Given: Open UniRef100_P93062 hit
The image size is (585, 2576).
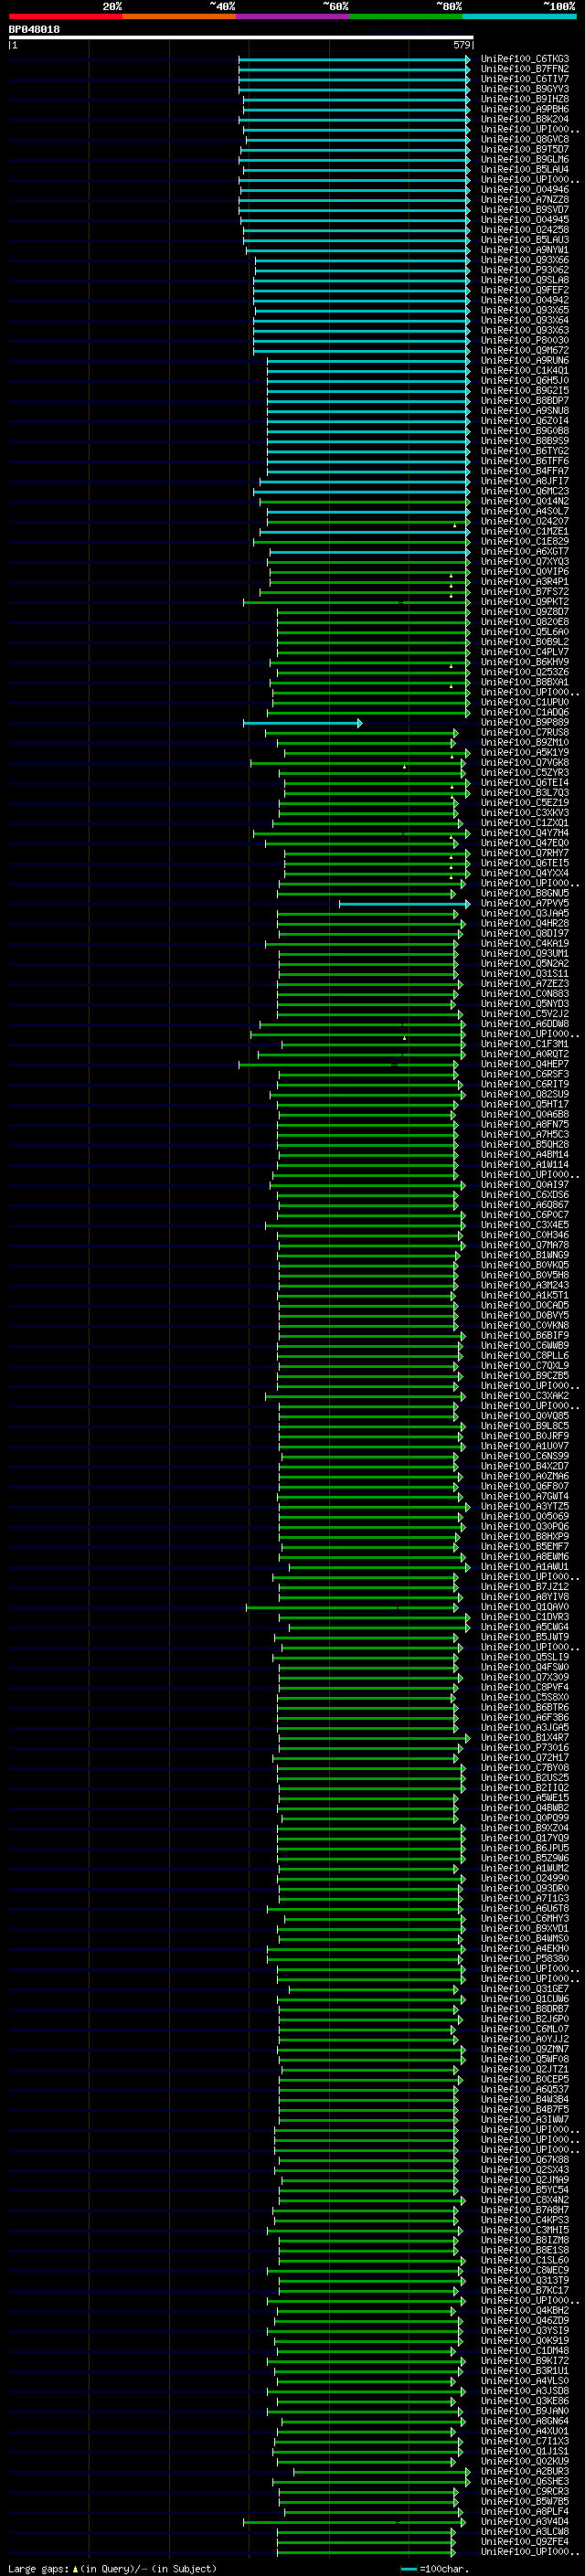Looking at the screenshot, I should pos(525,270).
